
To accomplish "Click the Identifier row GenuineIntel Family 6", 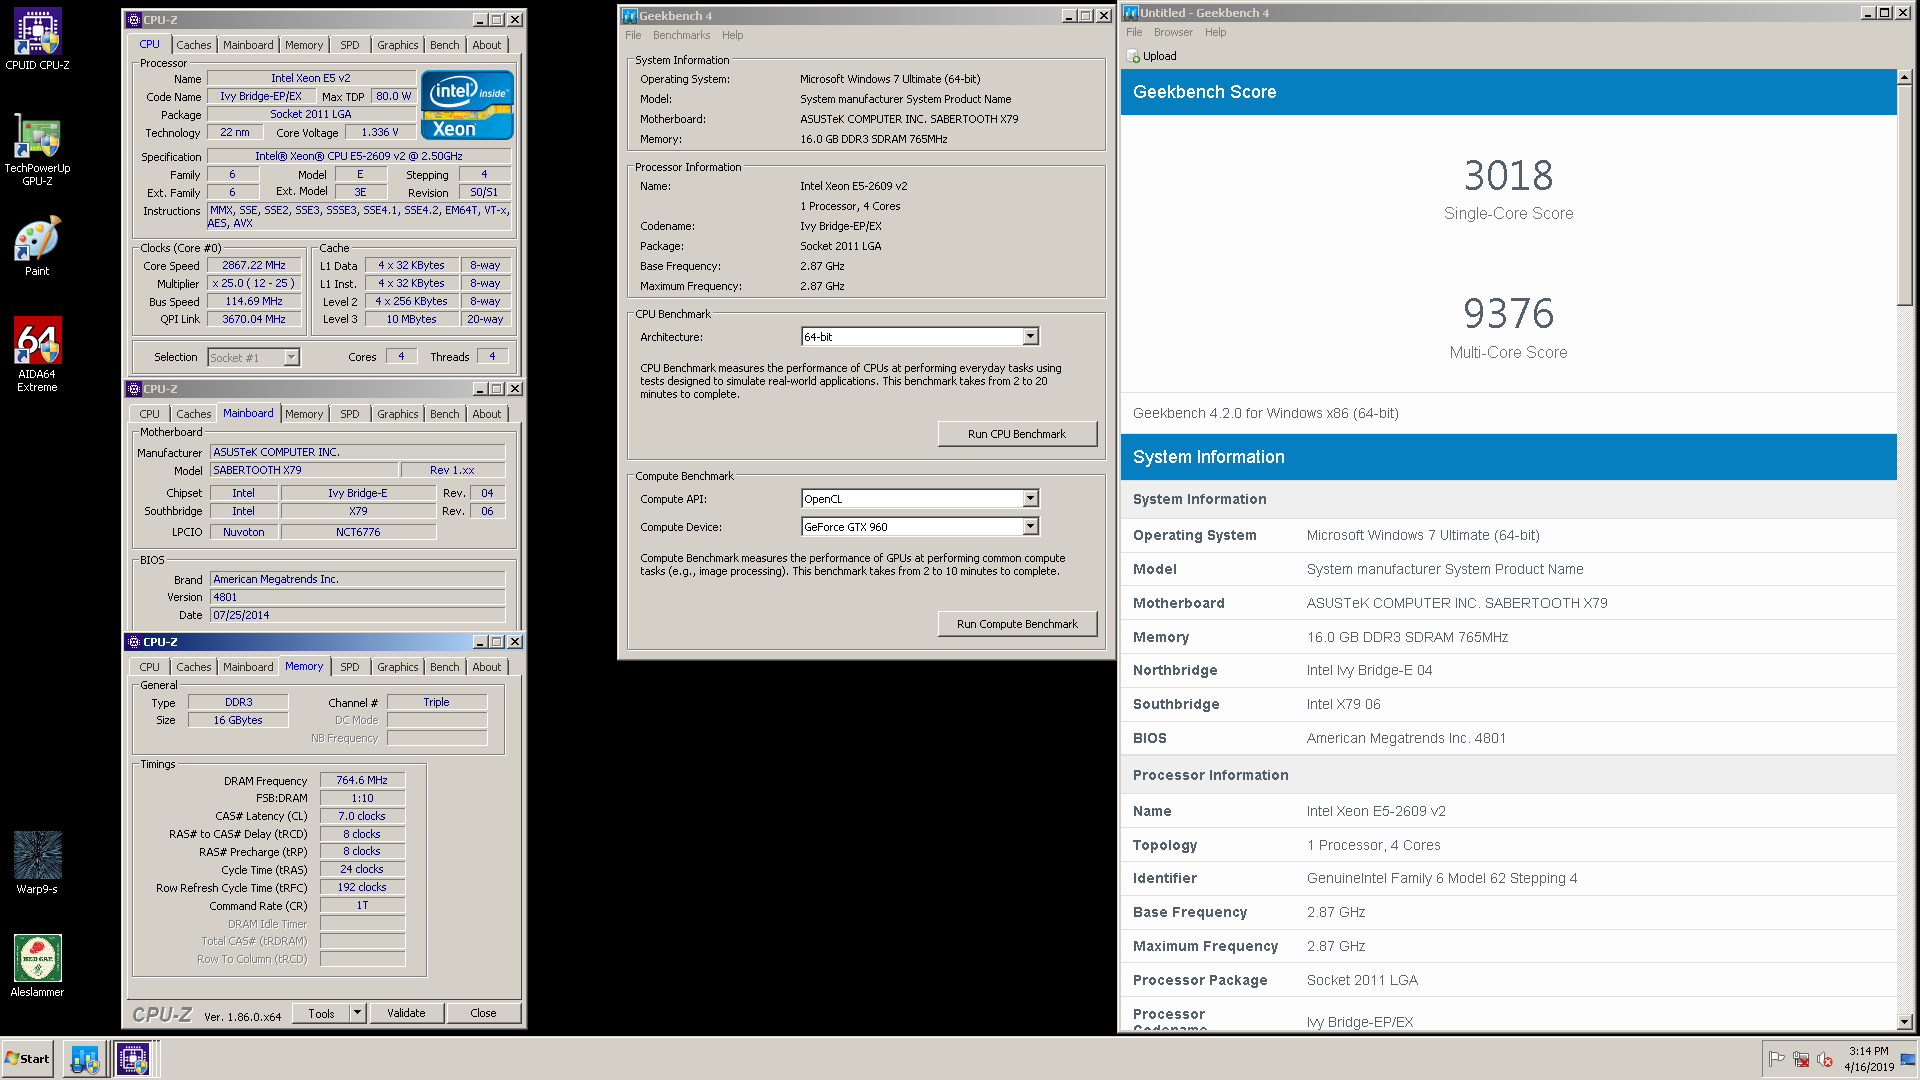I will pyautogui.click(x=1508, y=878).
